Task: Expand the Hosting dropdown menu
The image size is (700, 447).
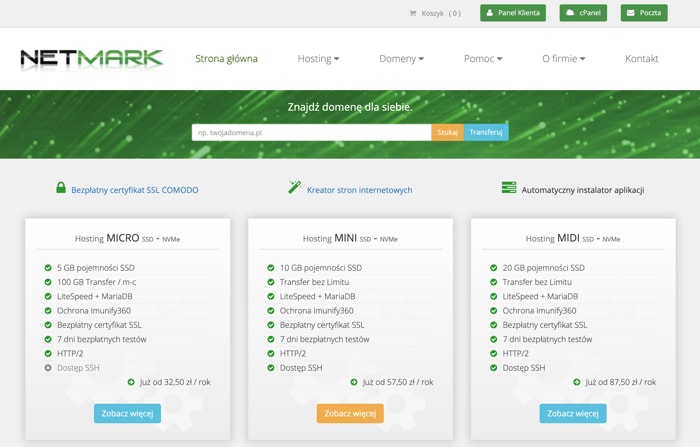Action: pyautogui.click(x=318, y=59)
